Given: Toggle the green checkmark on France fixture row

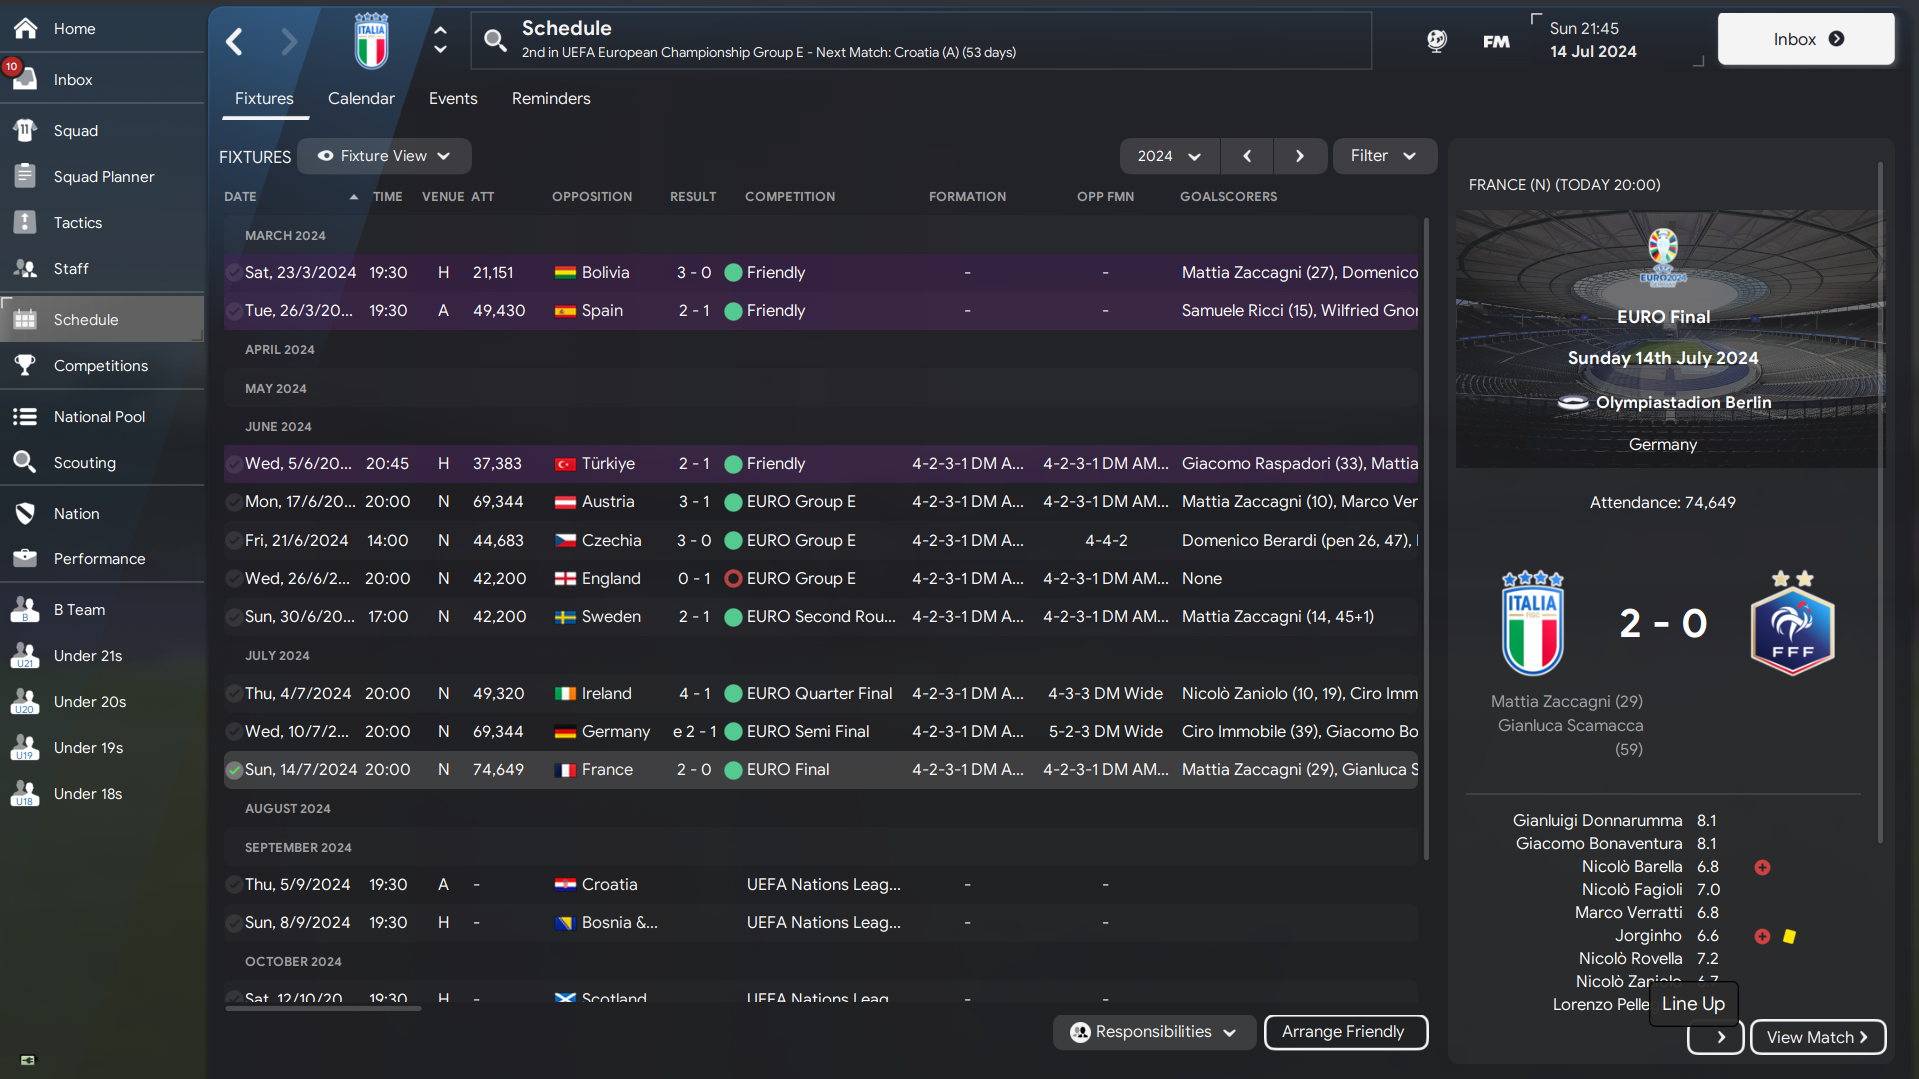Looking at the screenshot, I should point(234,769).
